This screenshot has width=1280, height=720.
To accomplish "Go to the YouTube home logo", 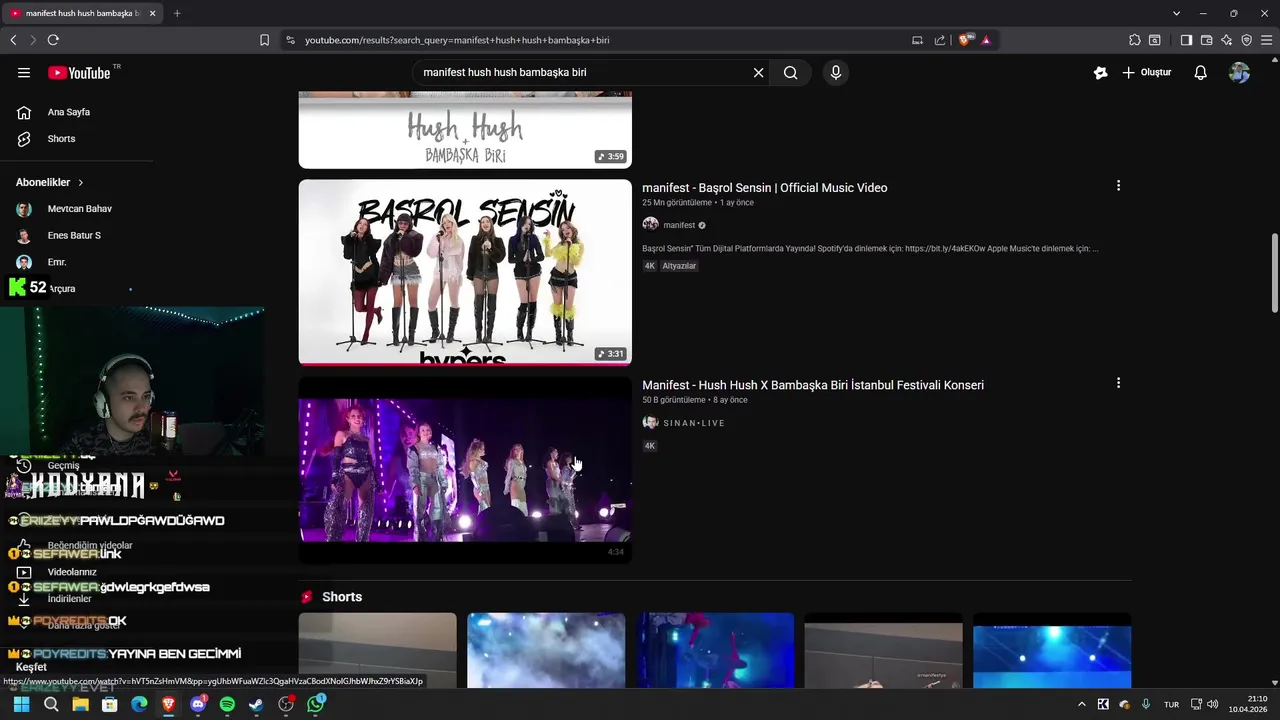I will pyautogui.click(x=79, y=72).
